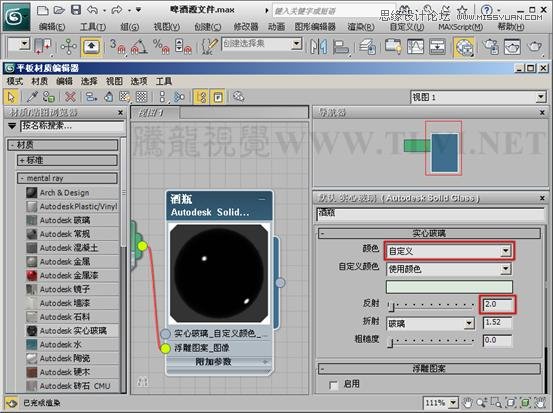Click the pale green custom color swatch

click(x=449, y=287)
